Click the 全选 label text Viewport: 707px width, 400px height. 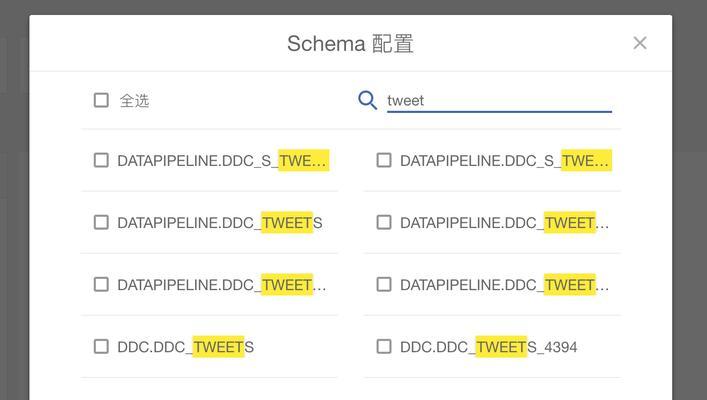pyautogui.click(x=134, y=101)
